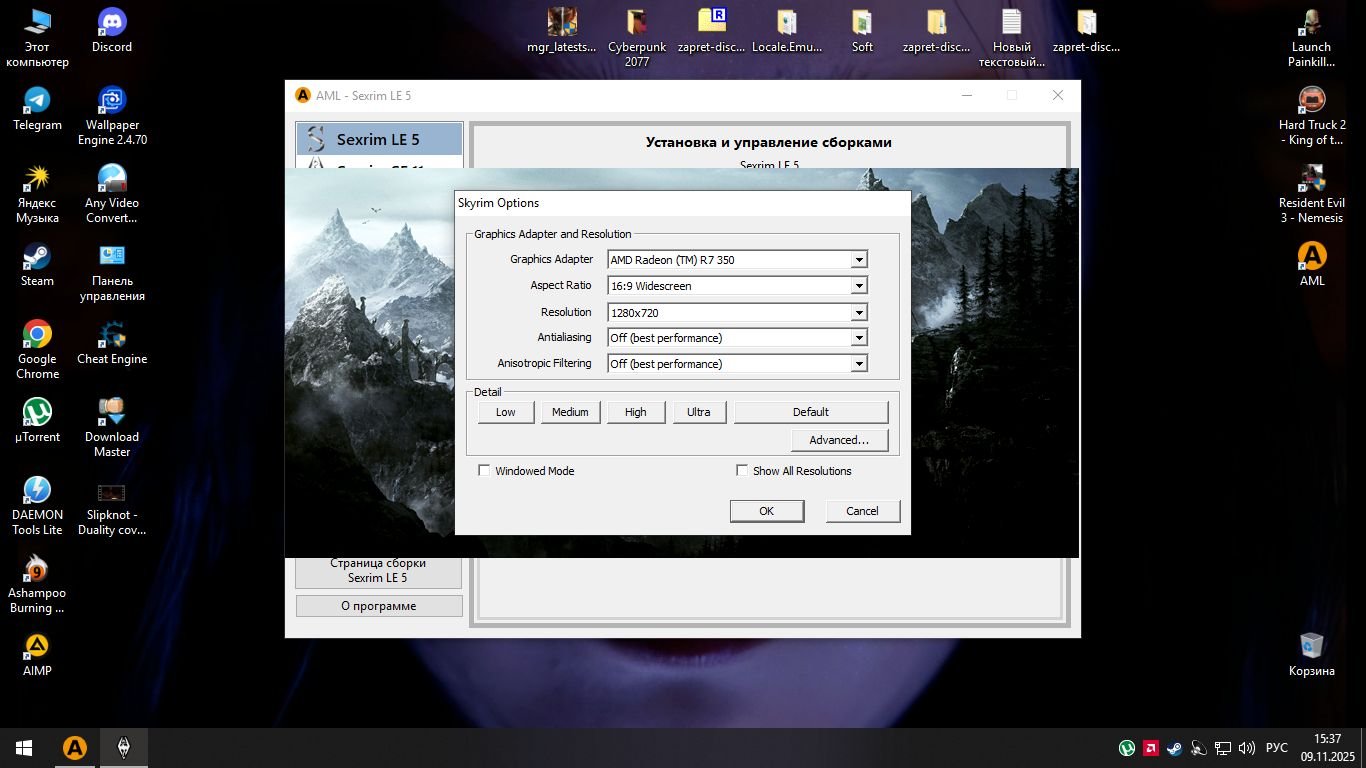Select the Sexrim LE 5 list entry
The image size is (1366, 768).
point(379,139)
